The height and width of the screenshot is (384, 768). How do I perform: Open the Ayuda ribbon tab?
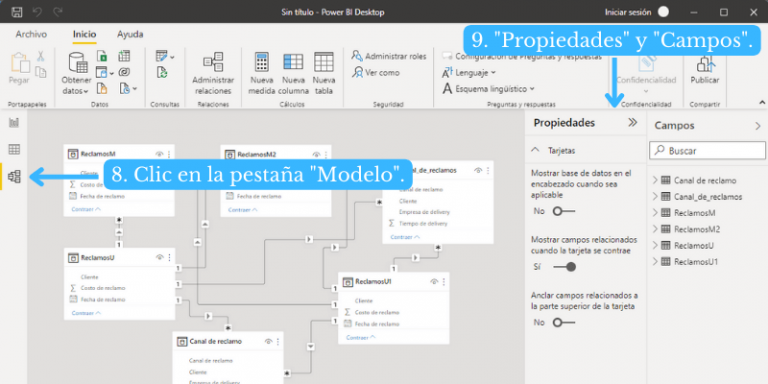tap(130, 34)
